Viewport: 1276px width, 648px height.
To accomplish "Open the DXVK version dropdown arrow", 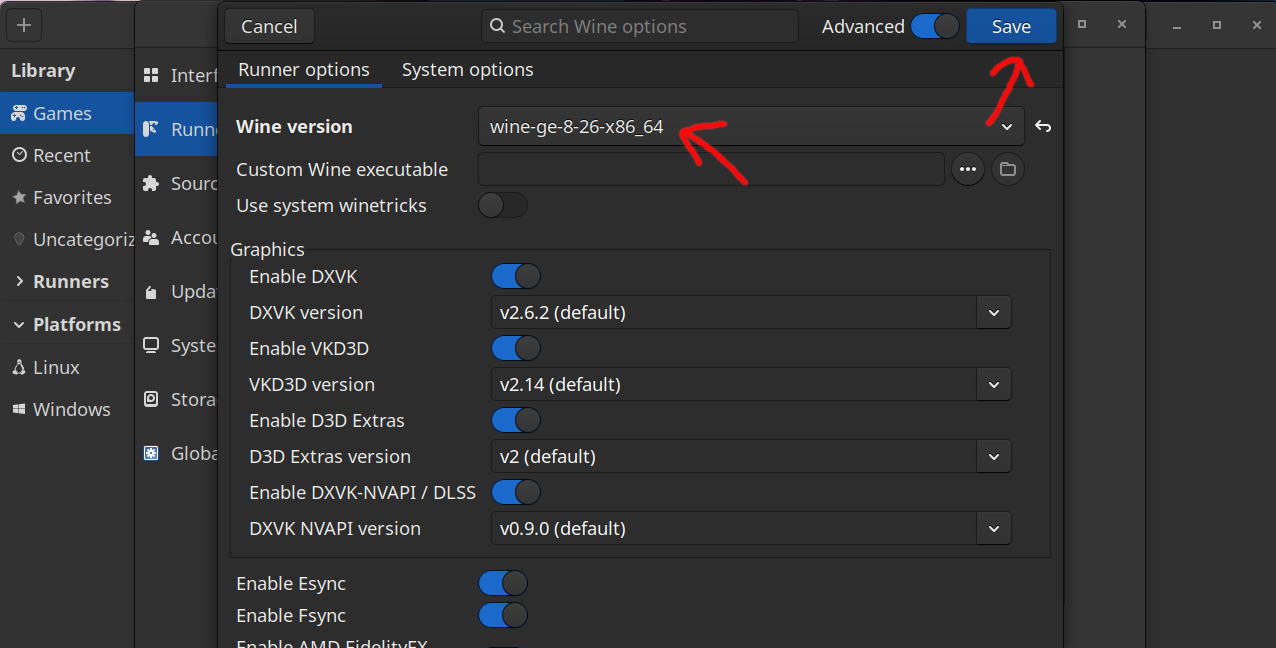I will pyautogui.click(x=994, y=312).
